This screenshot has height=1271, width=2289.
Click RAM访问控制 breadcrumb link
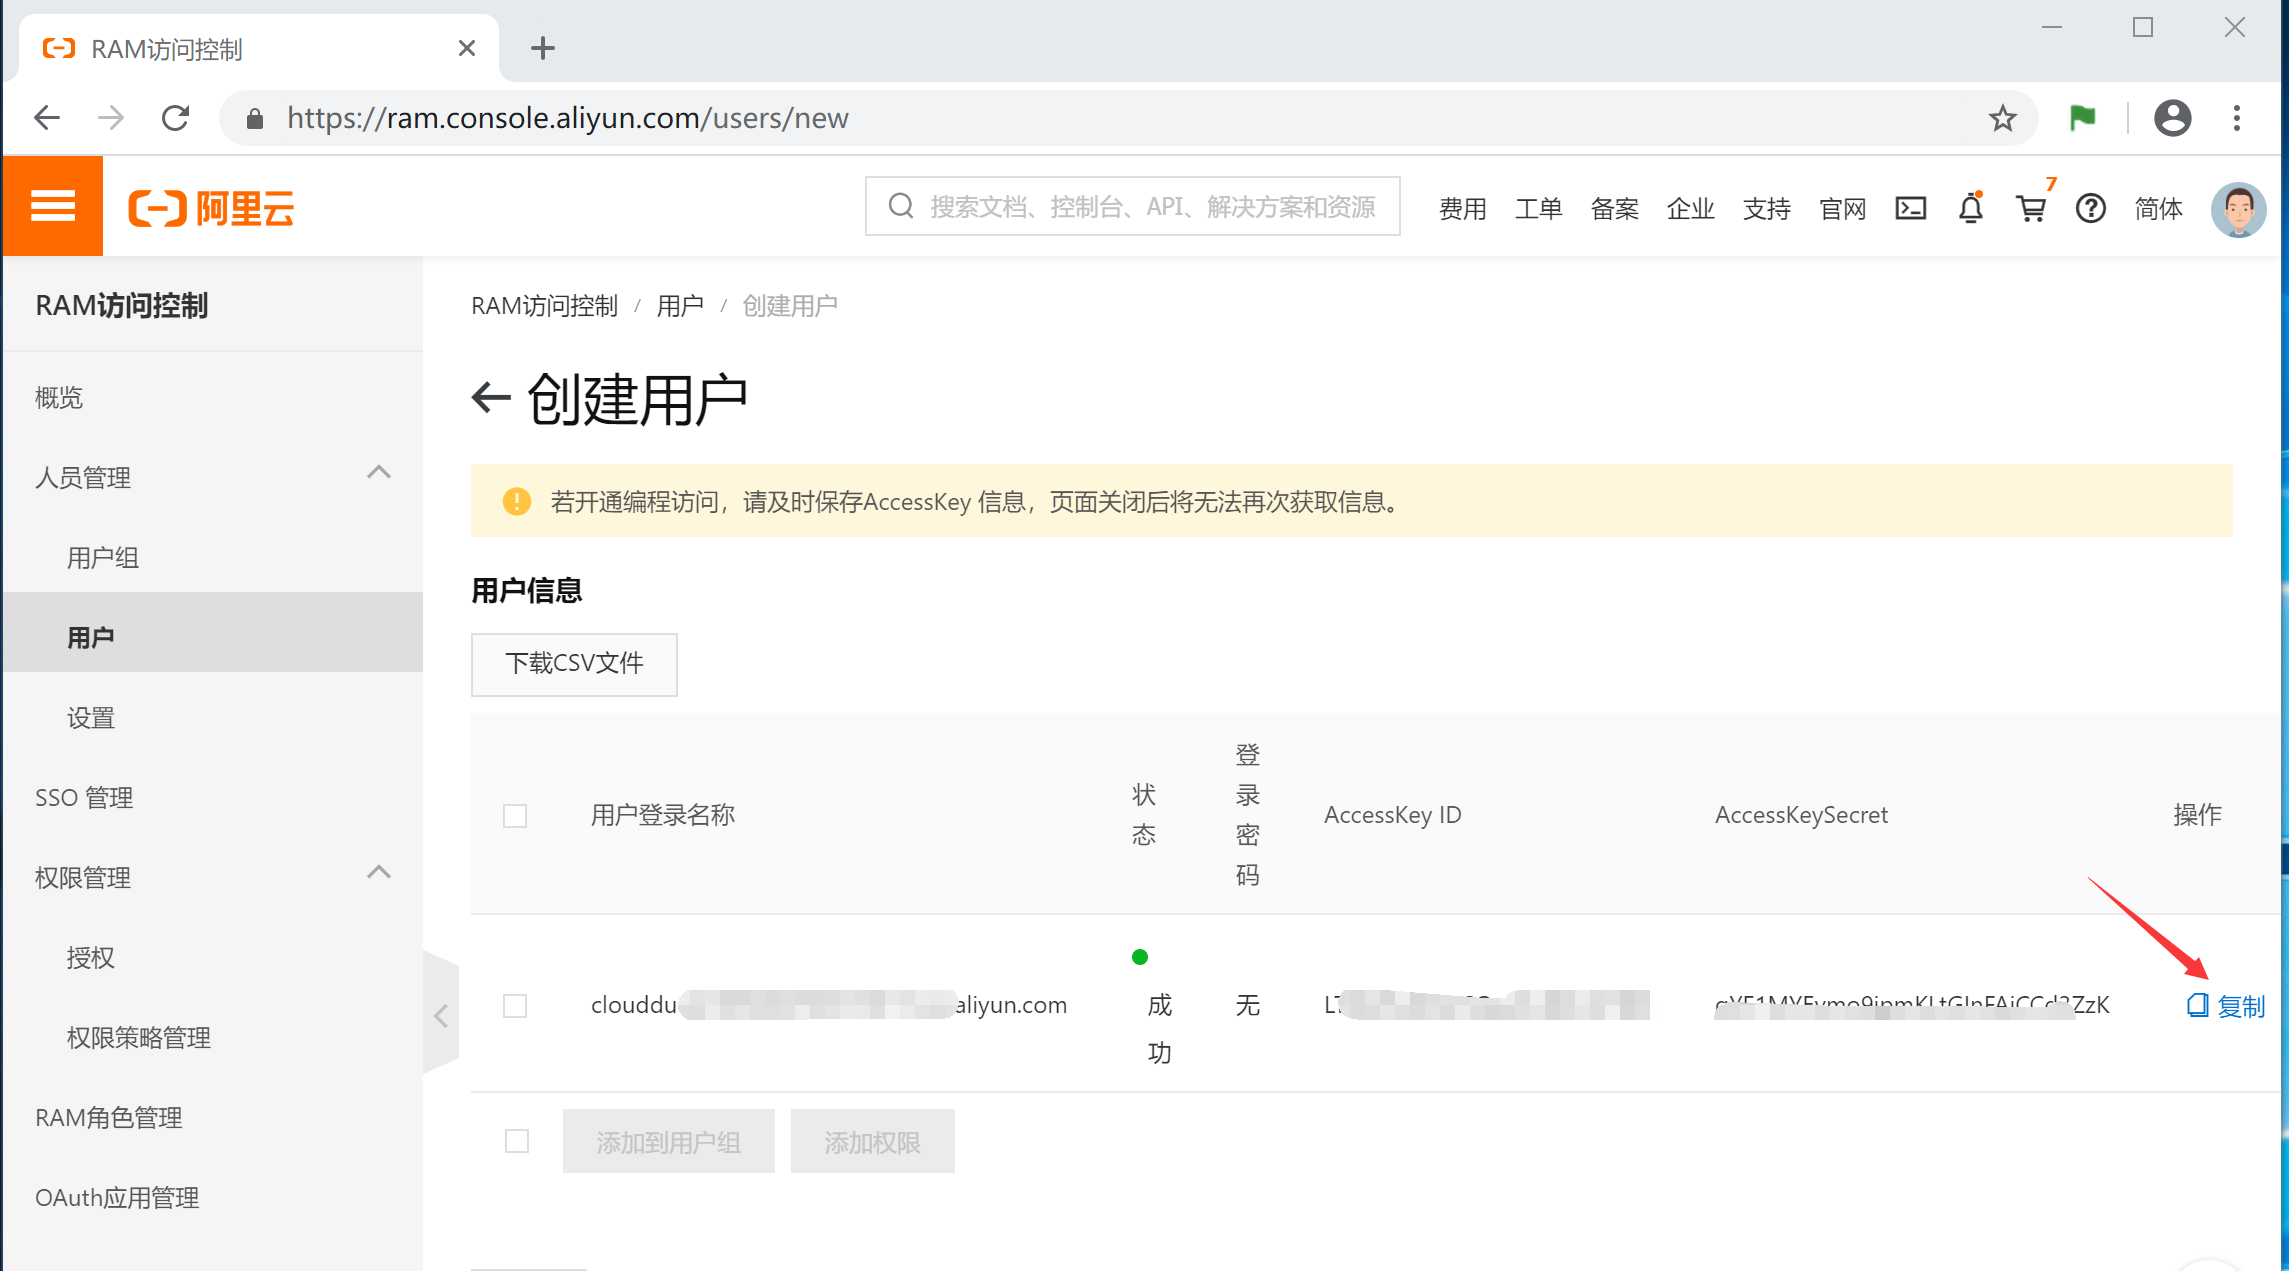545,306
